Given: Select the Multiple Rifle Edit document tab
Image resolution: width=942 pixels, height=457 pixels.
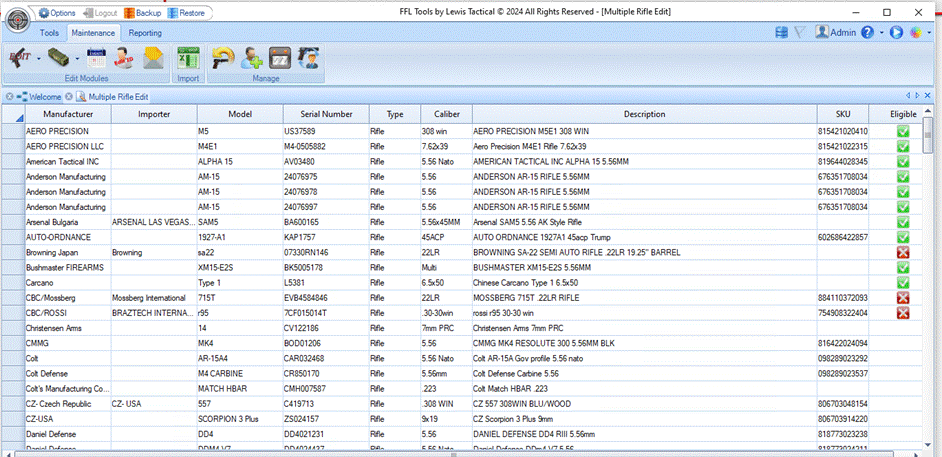Looking at the screenshot, I should click(113, 97).
